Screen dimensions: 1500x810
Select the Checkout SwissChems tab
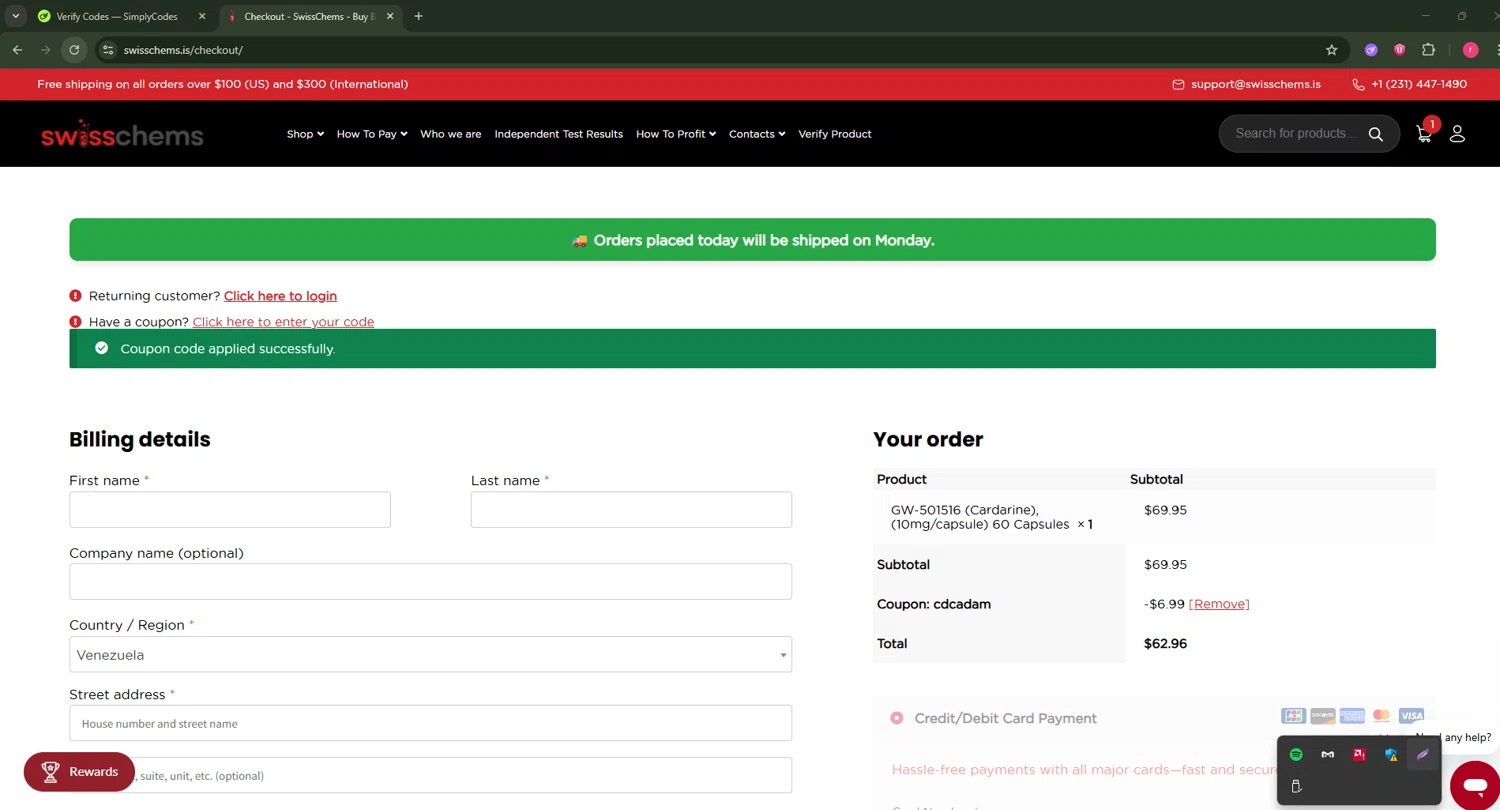click(x=305, y=17)
